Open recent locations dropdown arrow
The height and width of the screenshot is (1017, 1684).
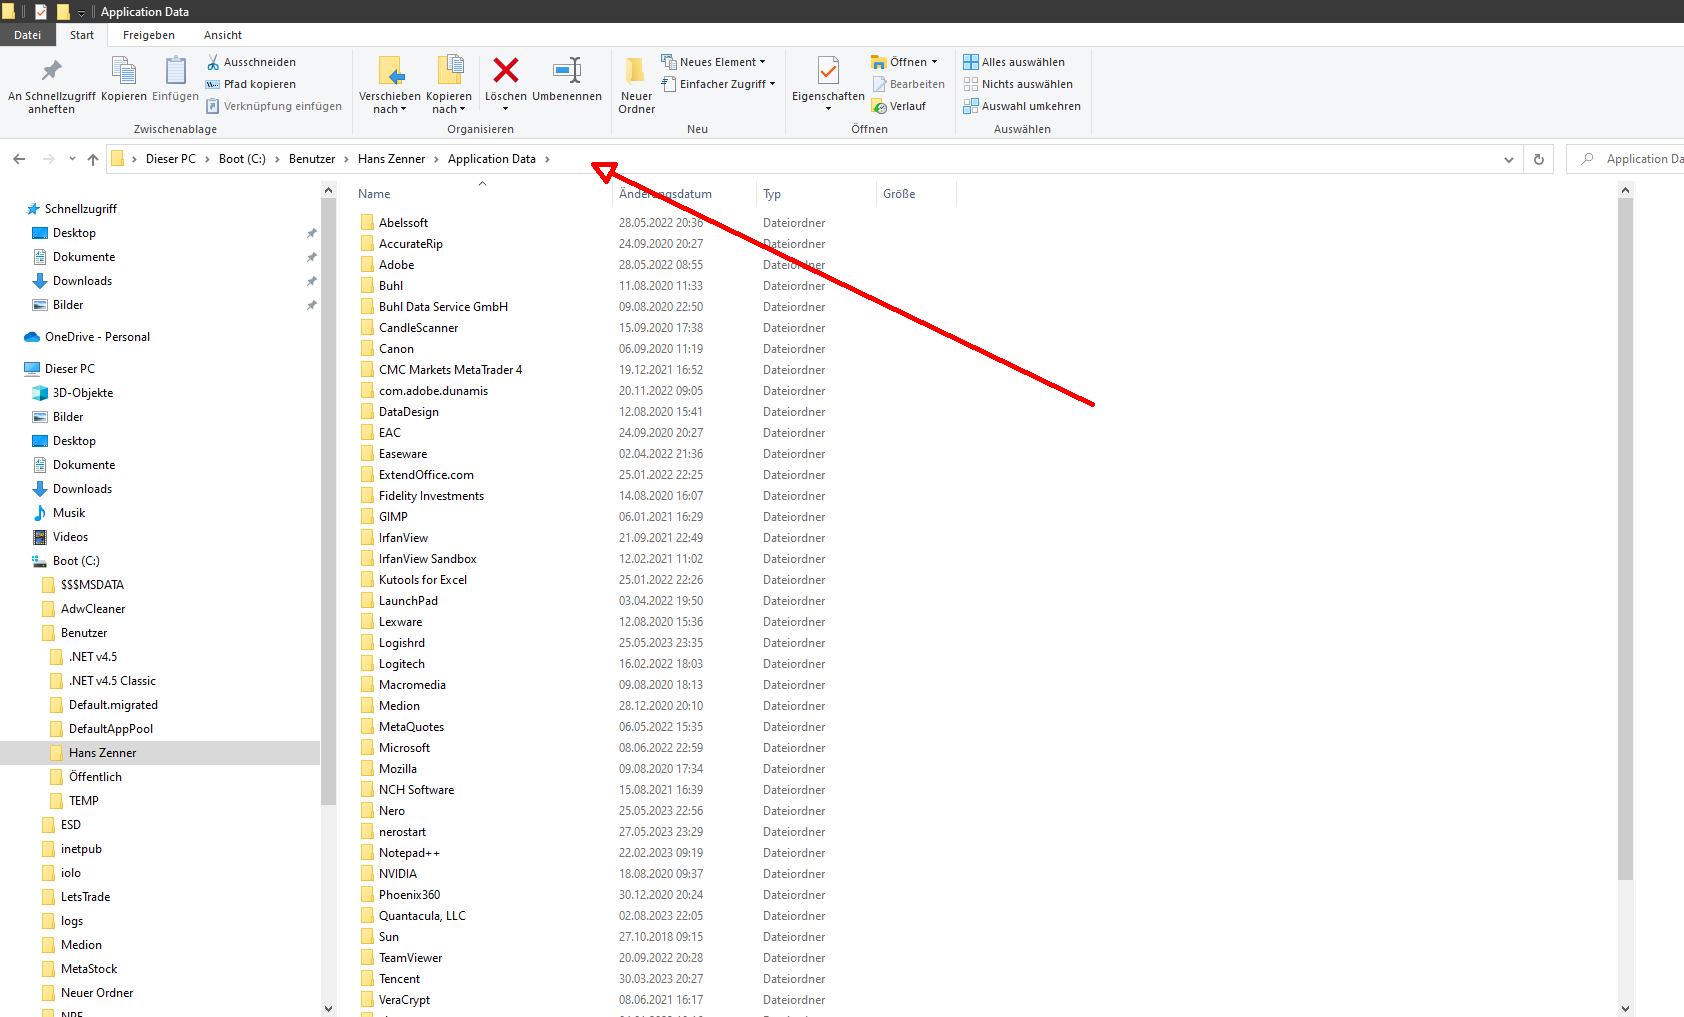72,159
